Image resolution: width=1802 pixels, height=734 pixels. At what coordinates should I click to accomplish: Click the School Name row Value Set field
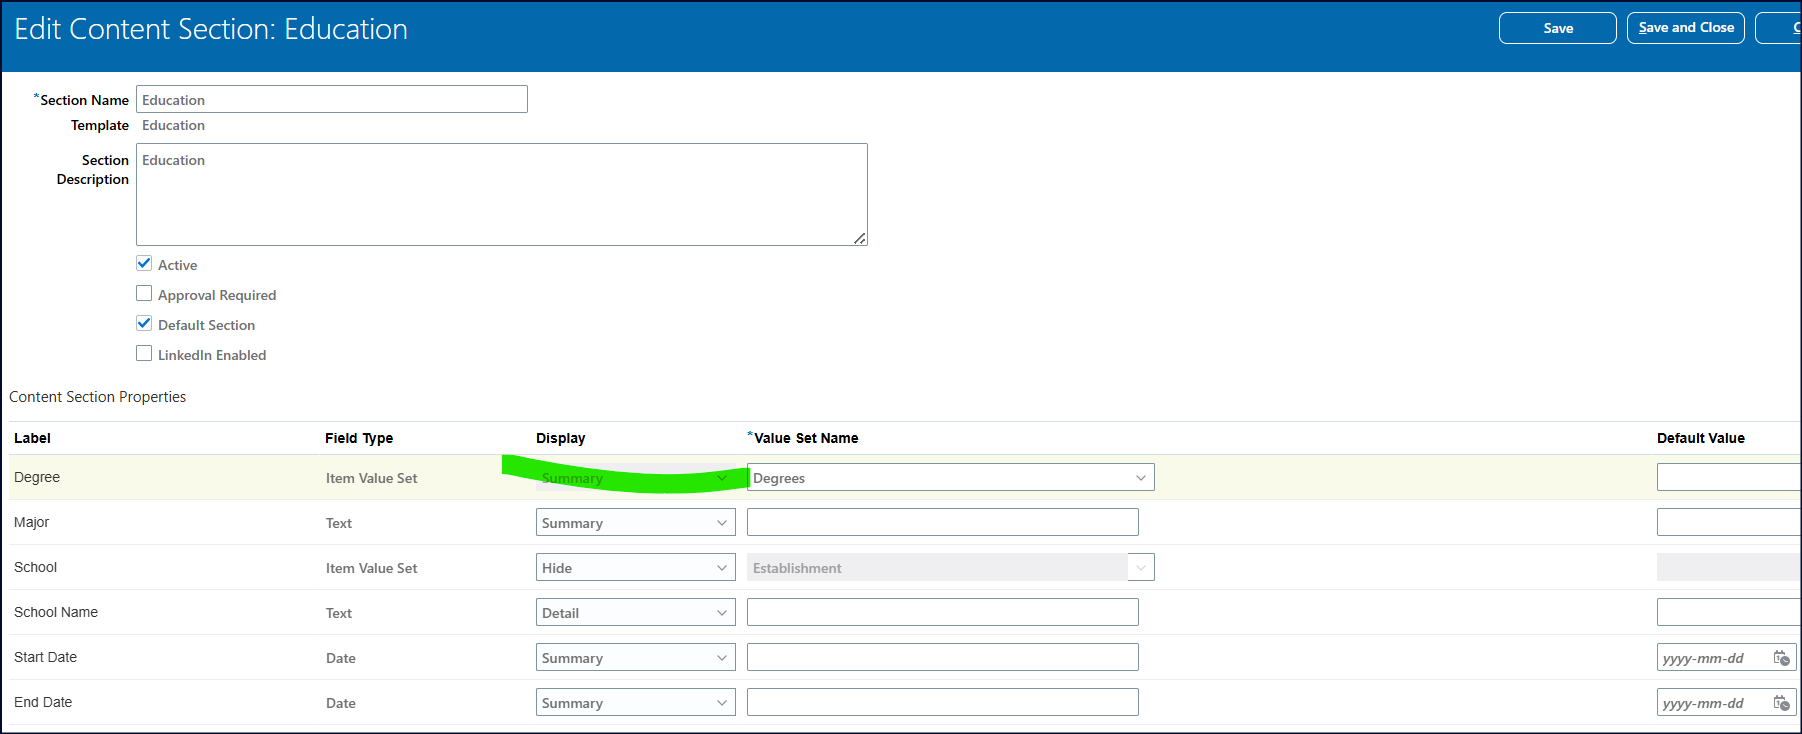pos(943,612)
